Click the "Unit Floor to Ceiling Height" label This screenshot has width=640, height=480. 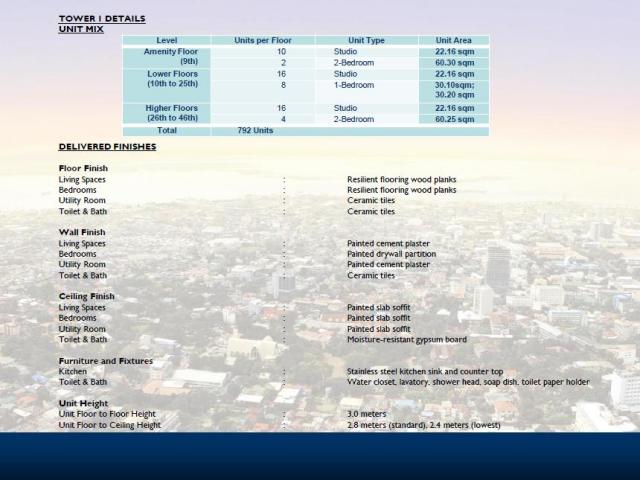point(110,425)
